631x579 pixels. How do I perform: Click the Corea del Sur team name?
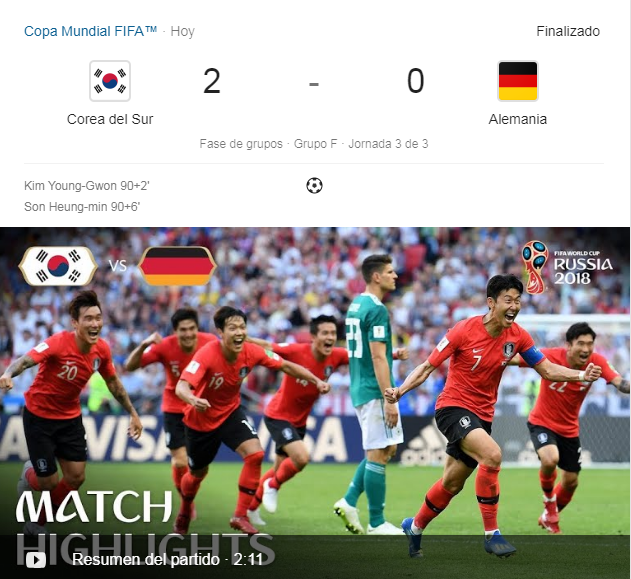[110, 119]
